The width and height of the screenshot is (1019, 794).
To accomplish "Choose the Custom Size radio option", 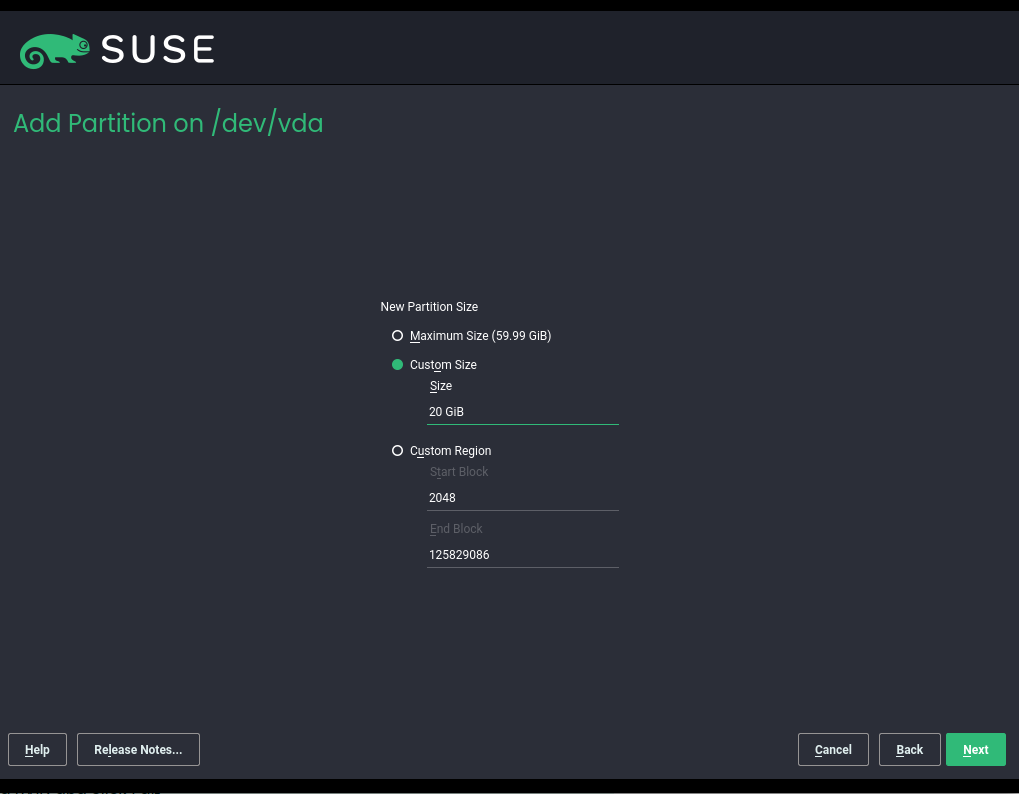I will pos(398,365).
